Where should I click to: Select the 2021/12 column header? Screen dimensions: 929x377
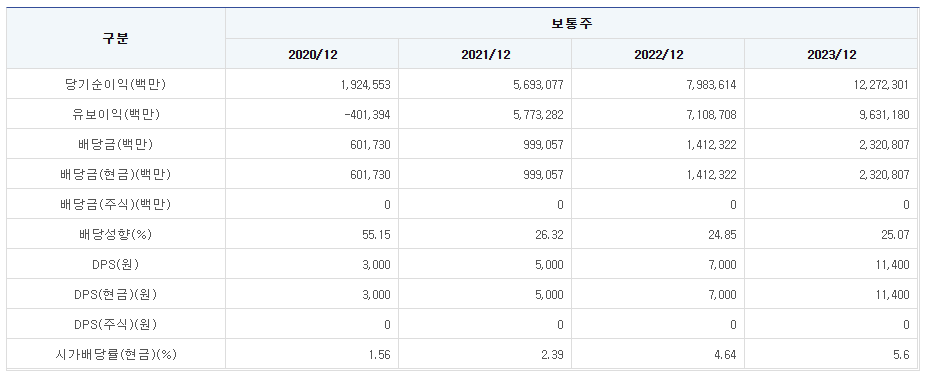(485, 55)
